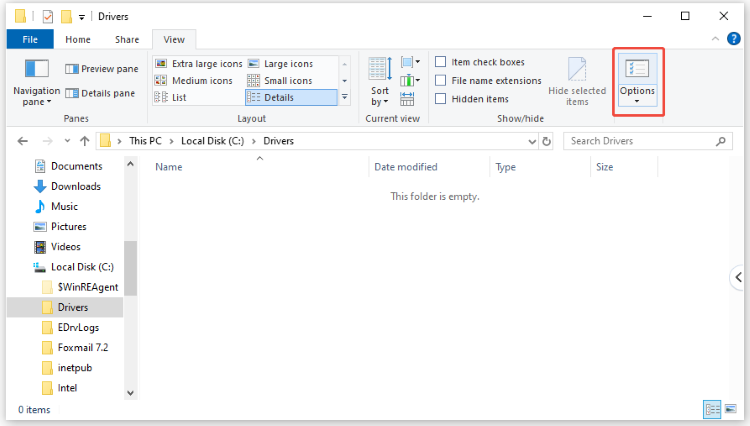
Task: Toggle the Details pane
Action: click(100, 93)
